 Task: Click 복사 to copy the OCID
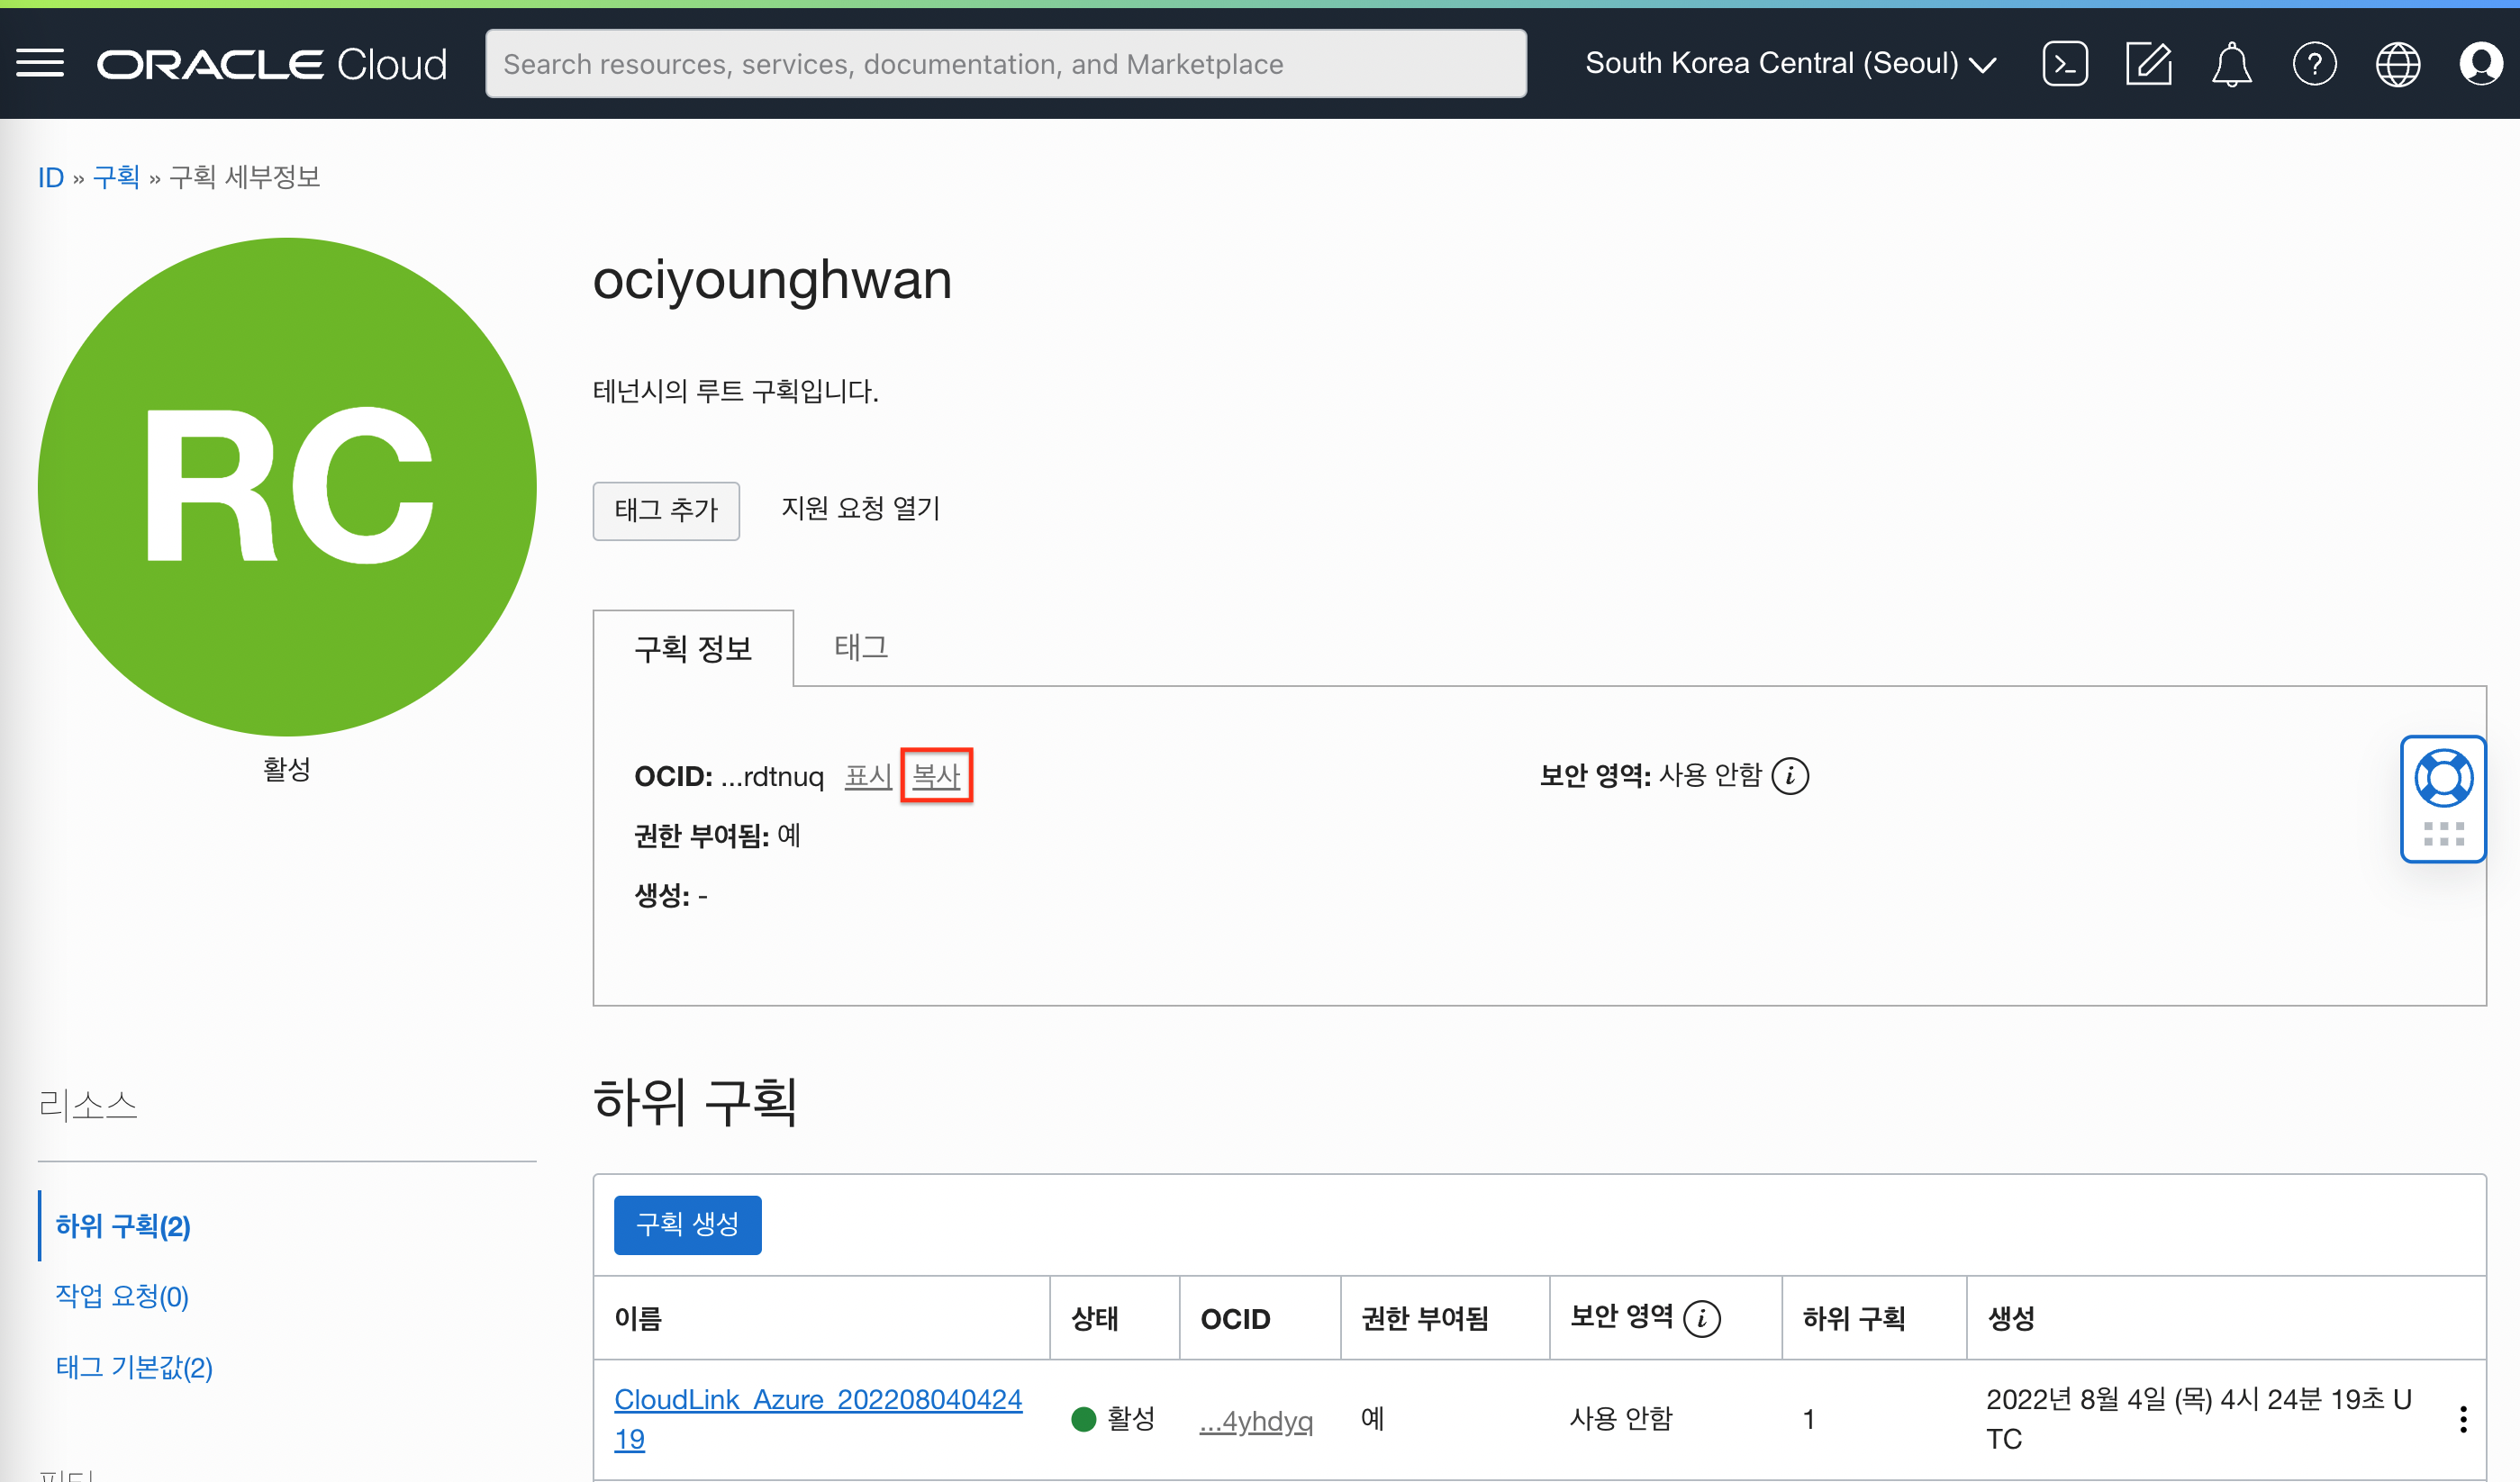point(936,775)
